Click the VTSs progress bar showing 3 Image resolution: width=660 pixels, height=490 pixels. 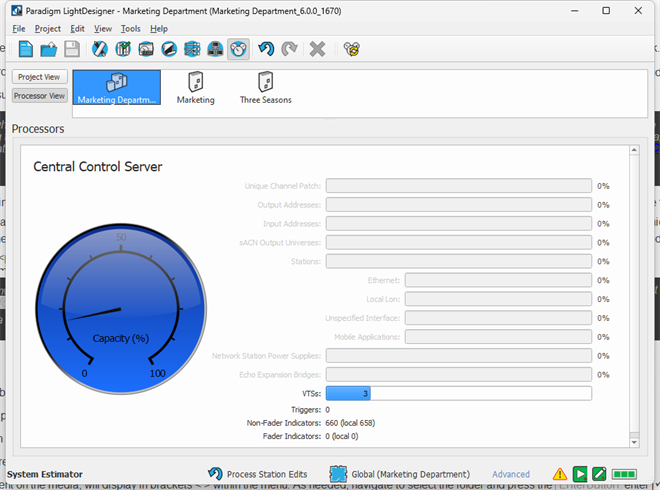click(x=459, y=394)
